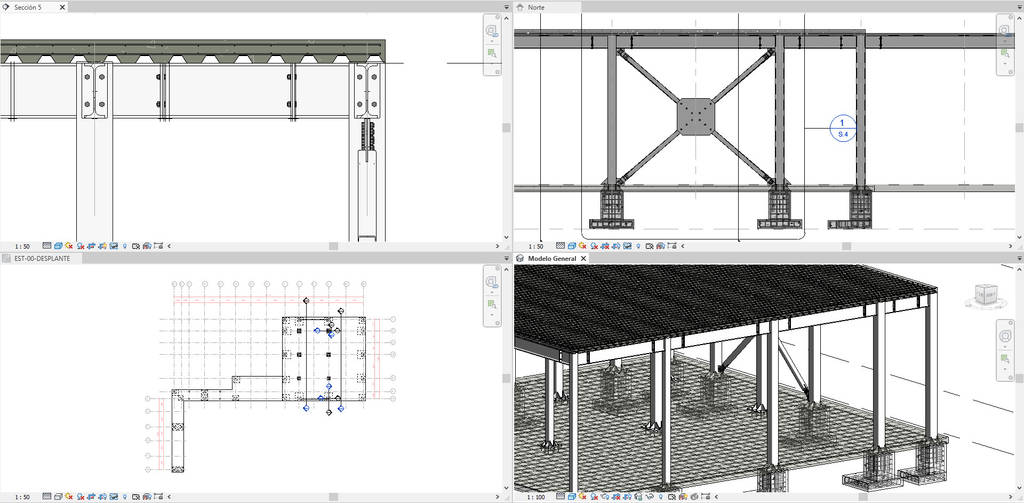This screenshot has height=503, width=1024.
Task: Reveal hidden elements lightbulb in Norte view
Action: (638, 246)
